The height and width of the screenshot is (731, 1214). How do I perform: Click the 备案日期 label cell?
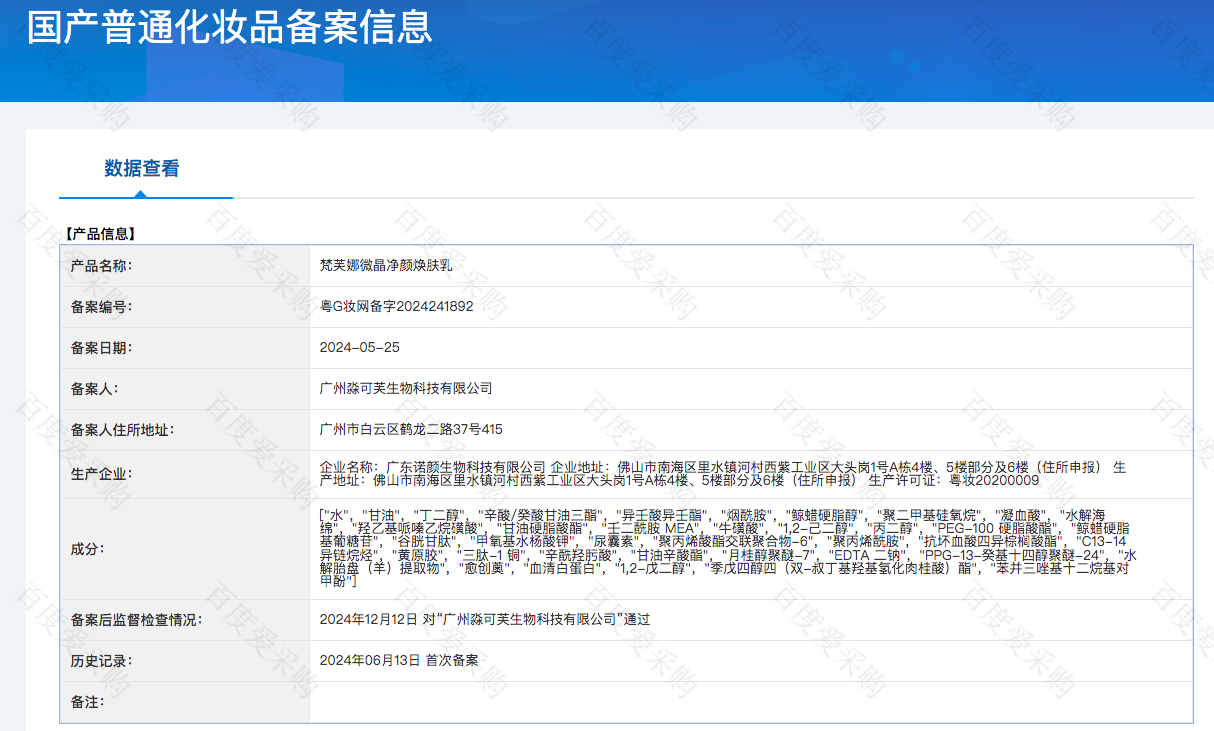(x=185, y=348)
